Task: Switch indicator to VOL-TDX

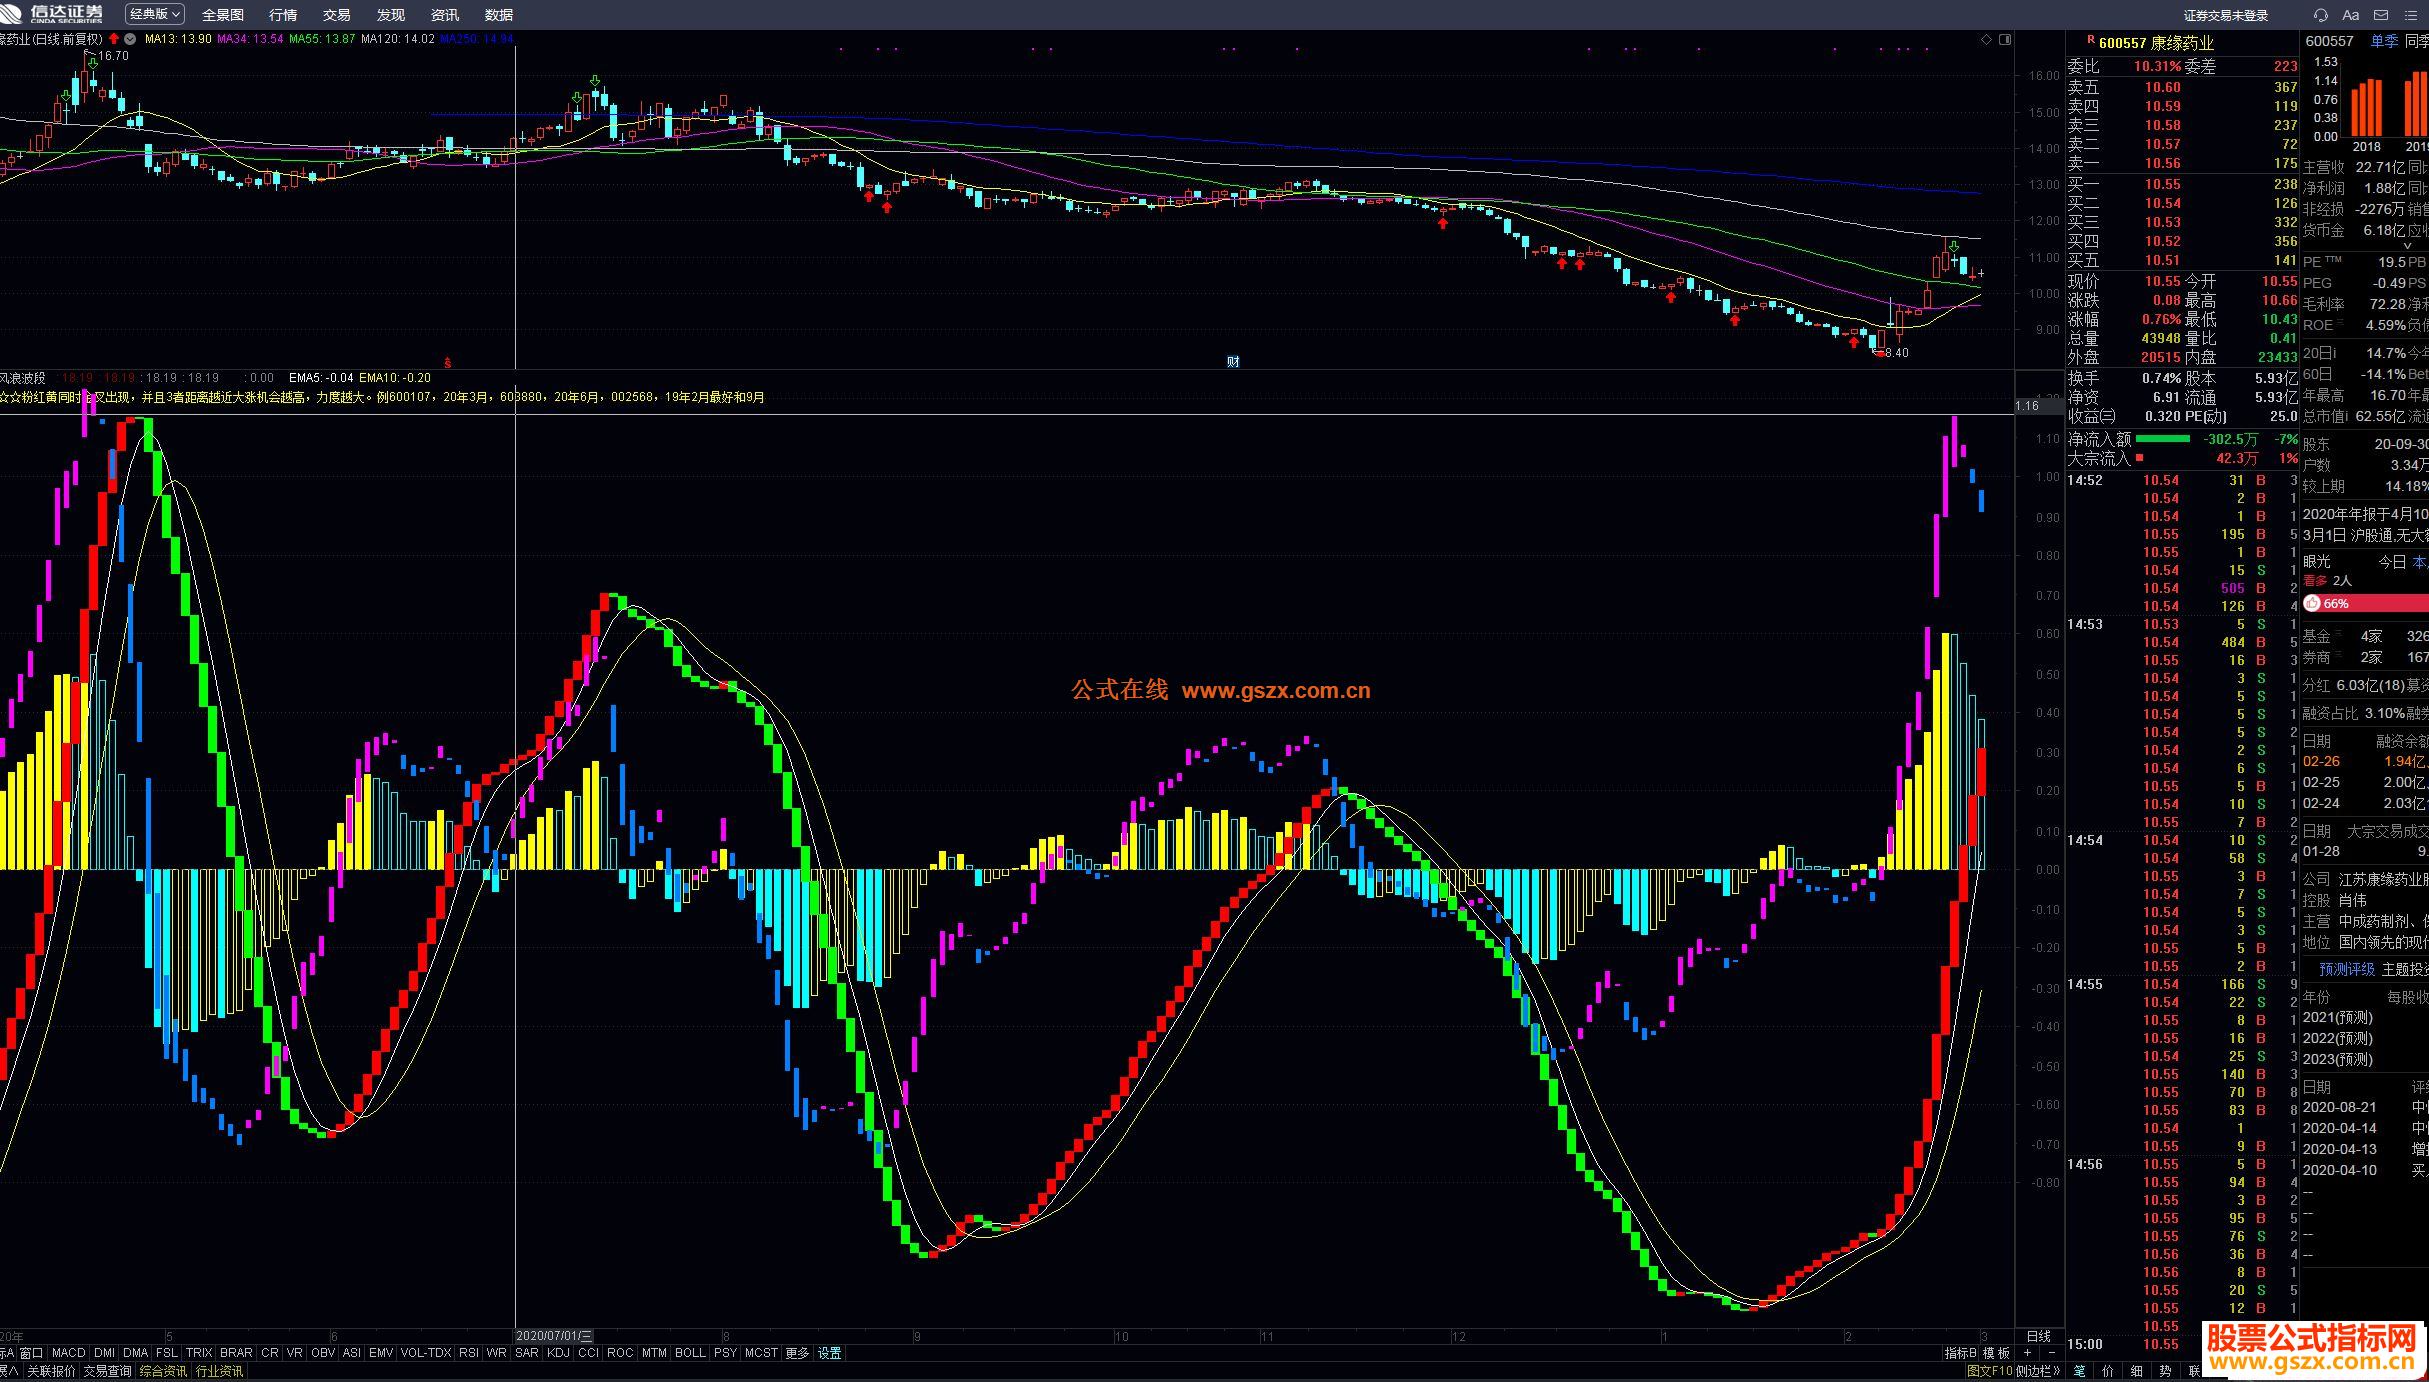Action: pyautogui.click(x=426, y=1353)
